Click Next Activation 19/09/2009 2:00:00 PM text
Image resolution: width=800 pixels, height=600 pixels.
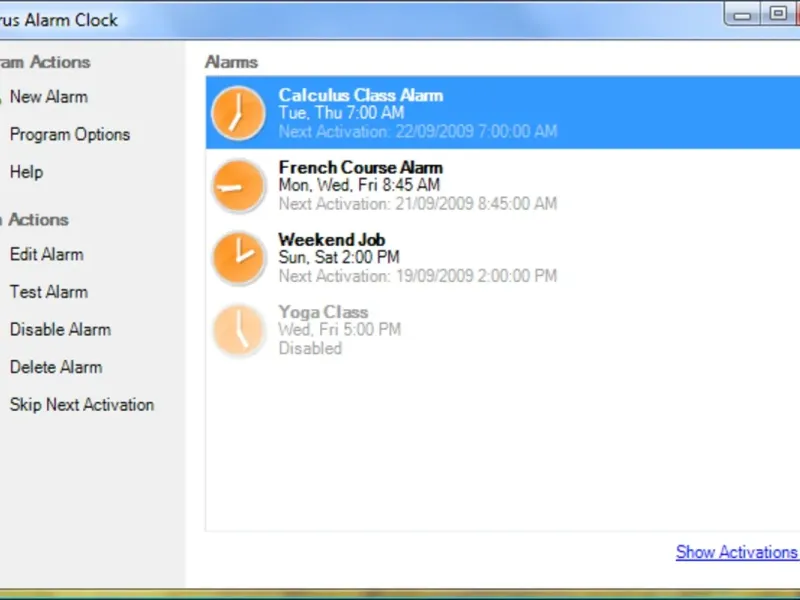tap(418, 276)
